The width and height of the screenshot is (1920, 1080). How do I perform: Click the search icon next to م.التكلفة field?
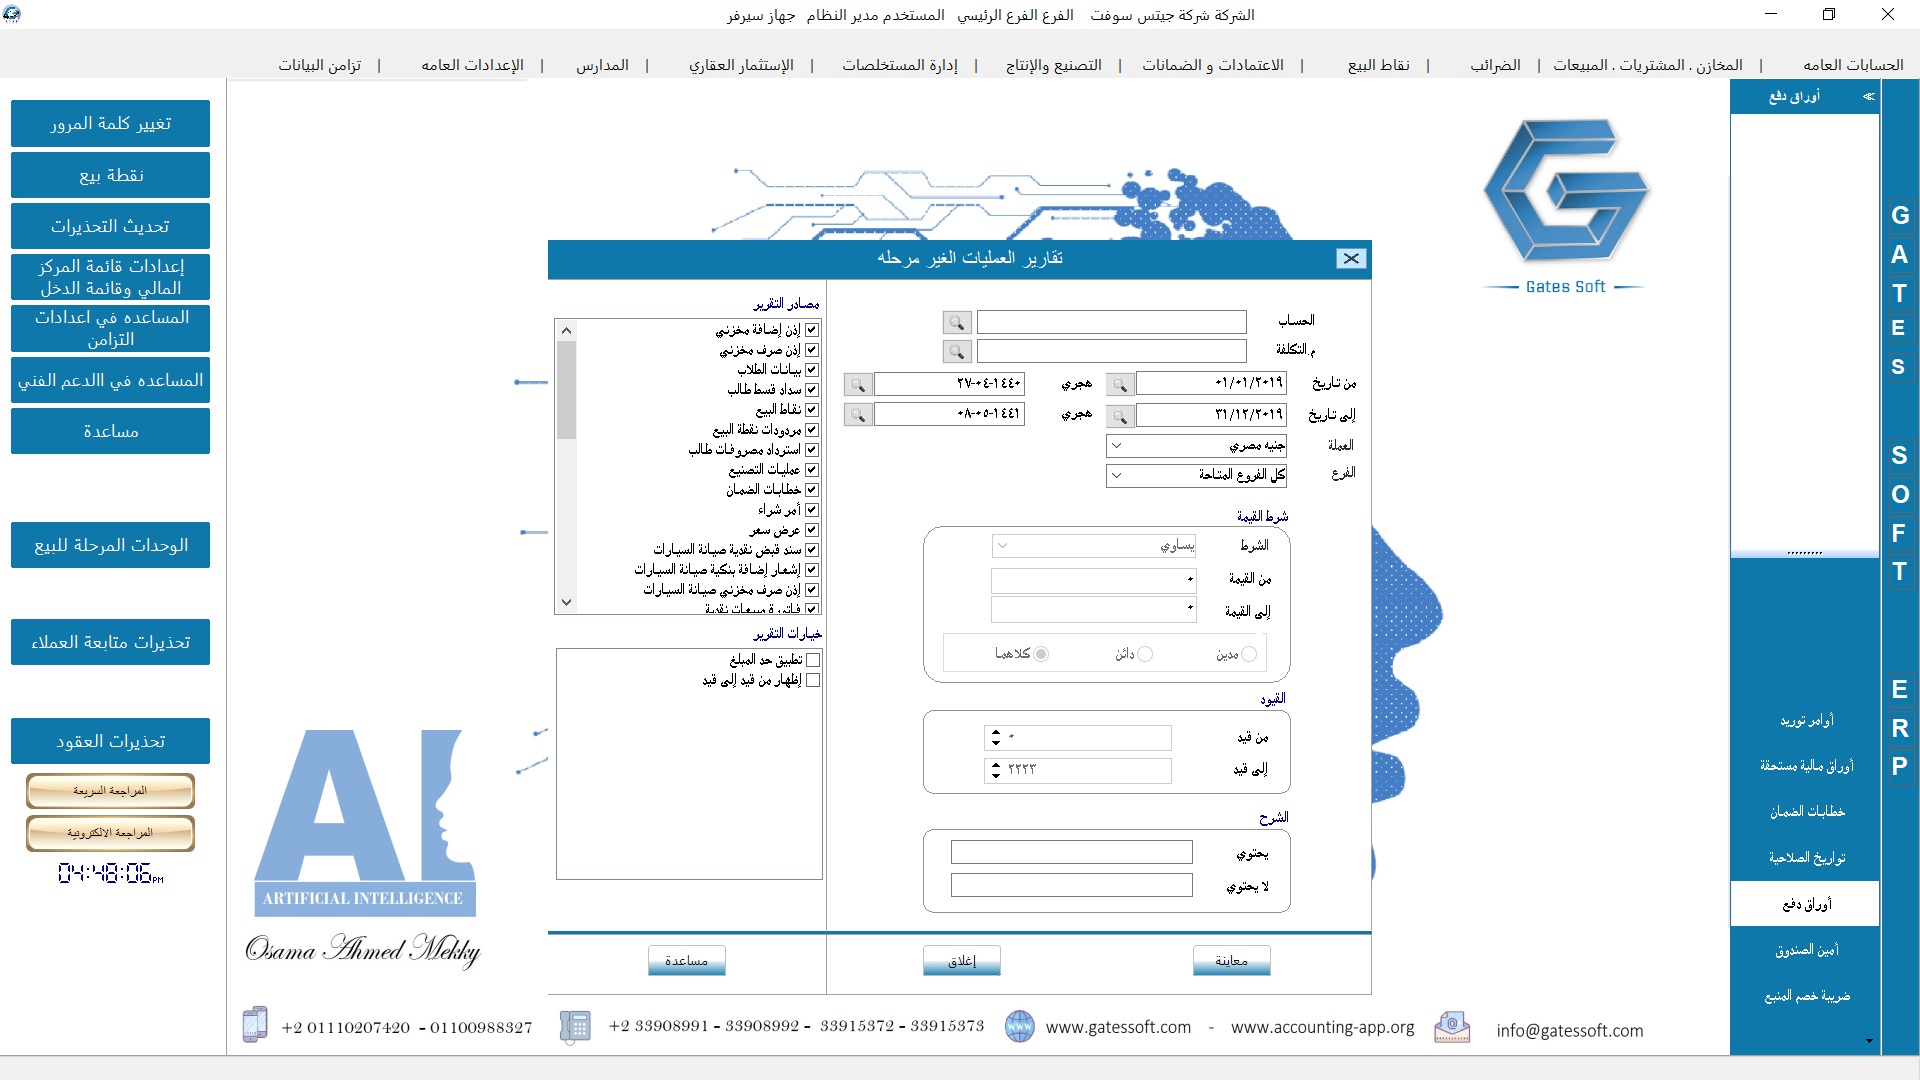click(x=957, y=351)
